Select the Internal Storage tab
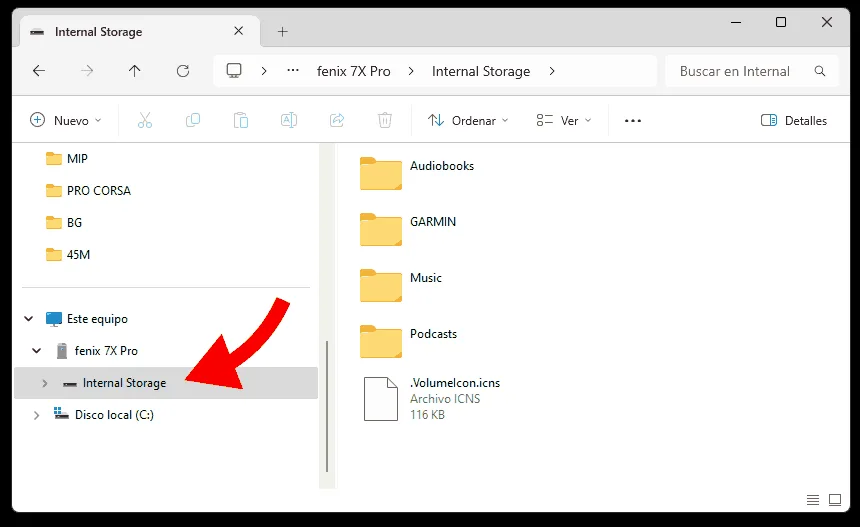Viewport: 860px width, 527px height. pyautogui.click(x=140, y=31)
